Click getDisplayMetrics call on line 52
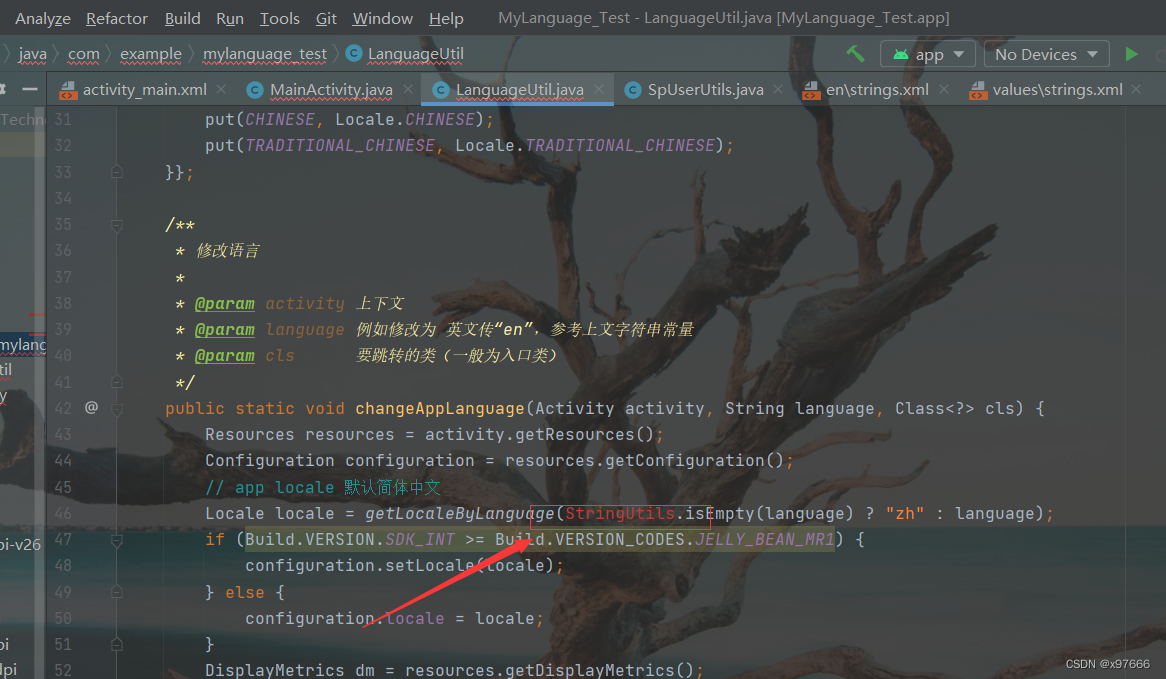 pyautogui.click(x=589, y=670)
